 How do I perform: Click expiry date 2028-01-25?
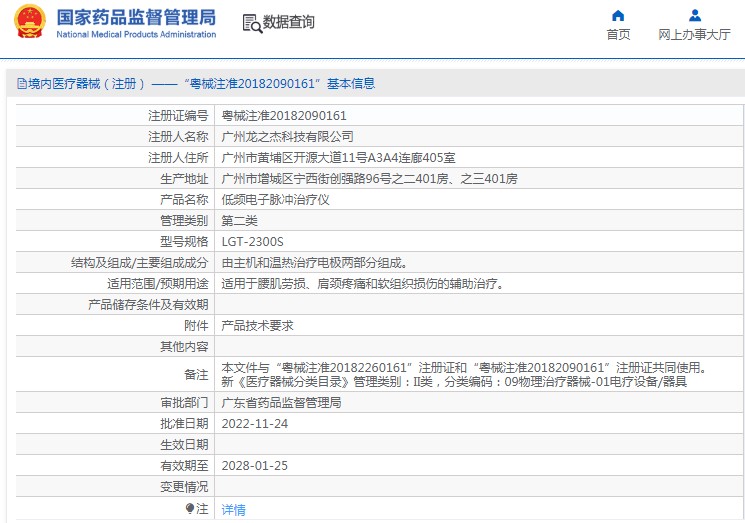(x=255, y=466)
